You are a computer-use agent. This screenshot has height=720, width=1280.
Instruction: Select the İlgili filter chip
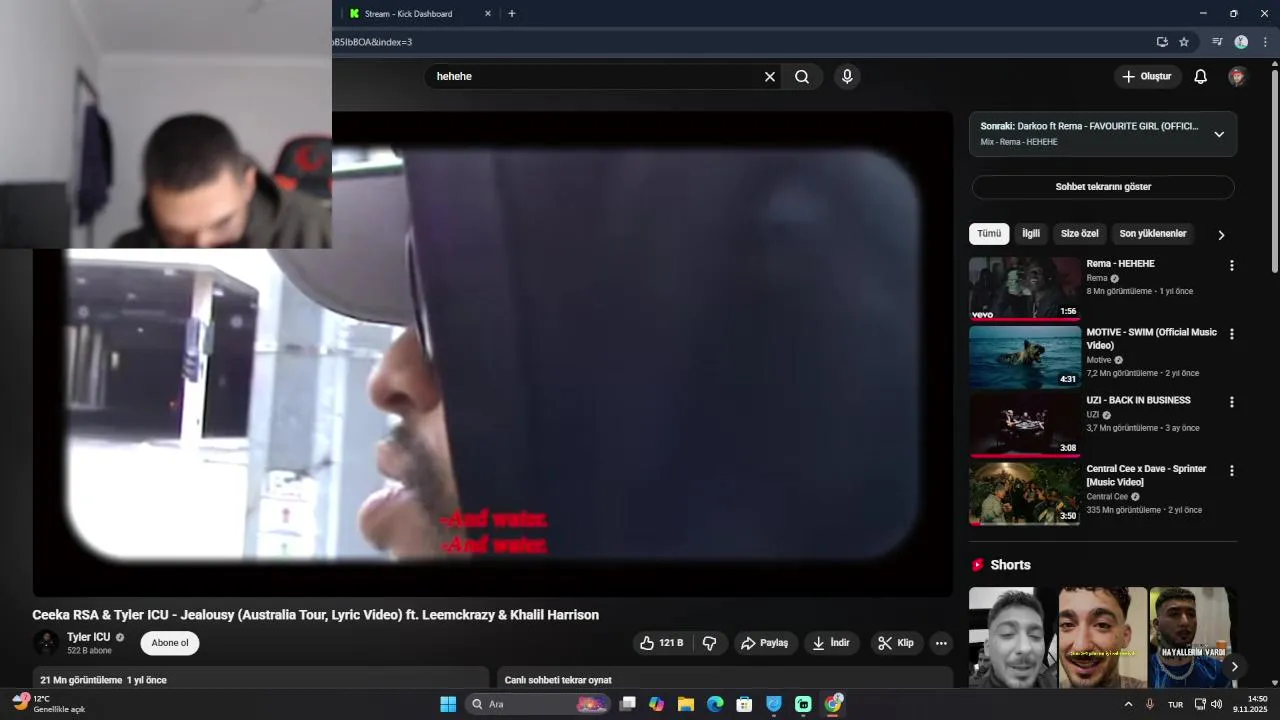click(x=1031, y=234)
